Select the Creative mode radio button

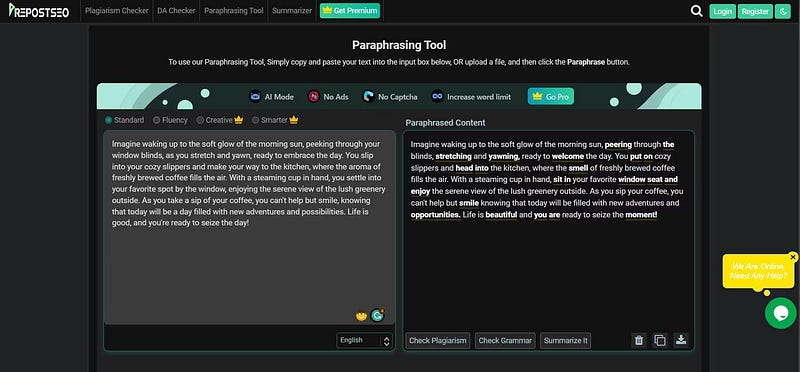200,120
